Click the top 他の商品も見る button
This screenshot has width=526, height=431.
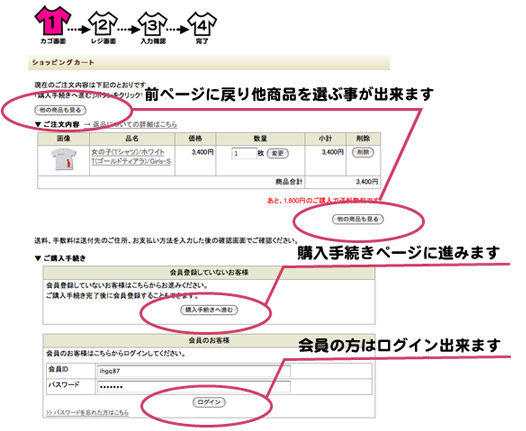60,110
